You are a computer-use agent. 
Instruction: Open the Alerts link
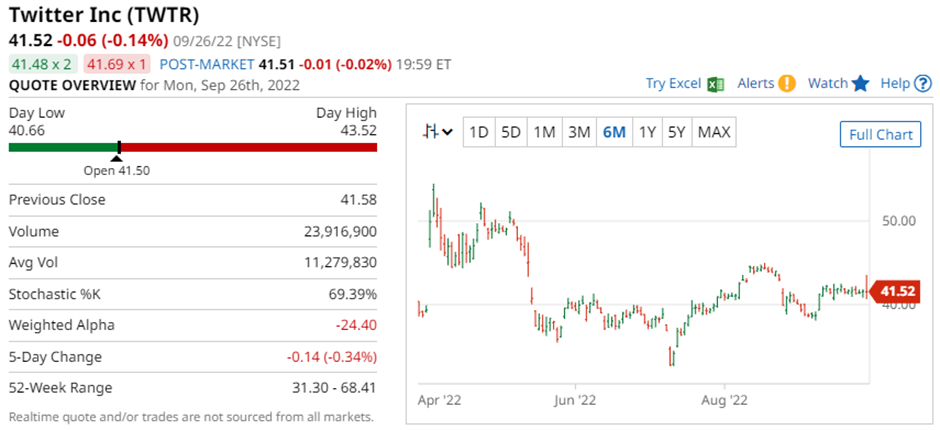pos(756,84)
